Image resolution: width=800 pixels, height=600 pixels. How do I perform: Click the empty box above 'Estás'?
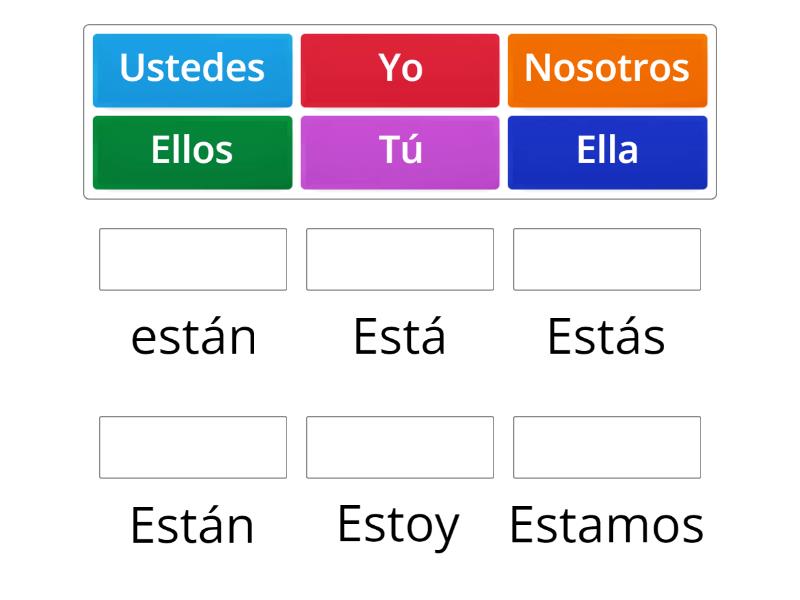click(x=607, y=260)
